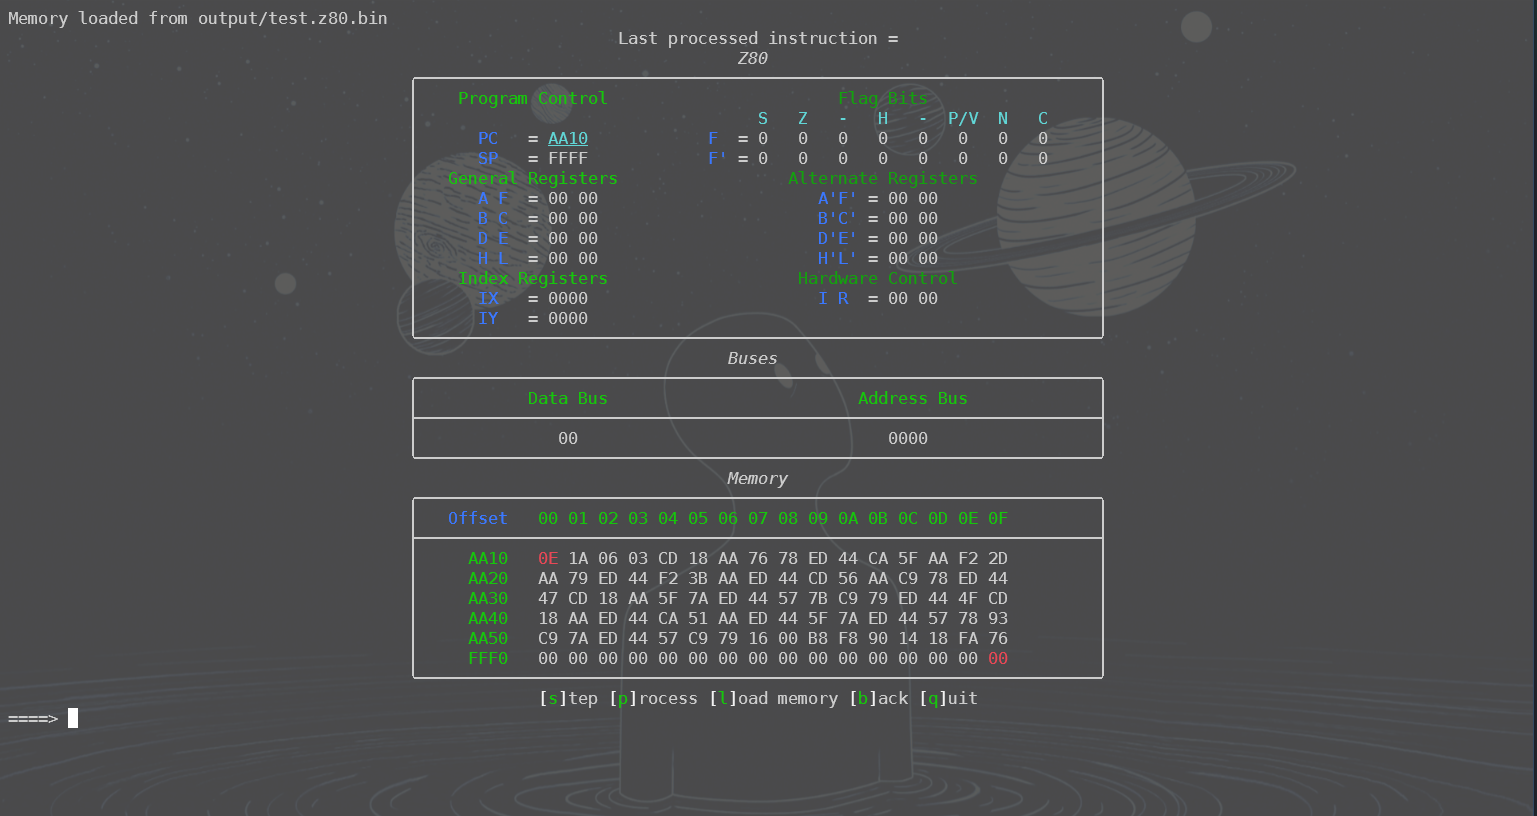The image size is (1537, 816).
Task: Click the A'F' alternate register label
Action: pos(838,198)
